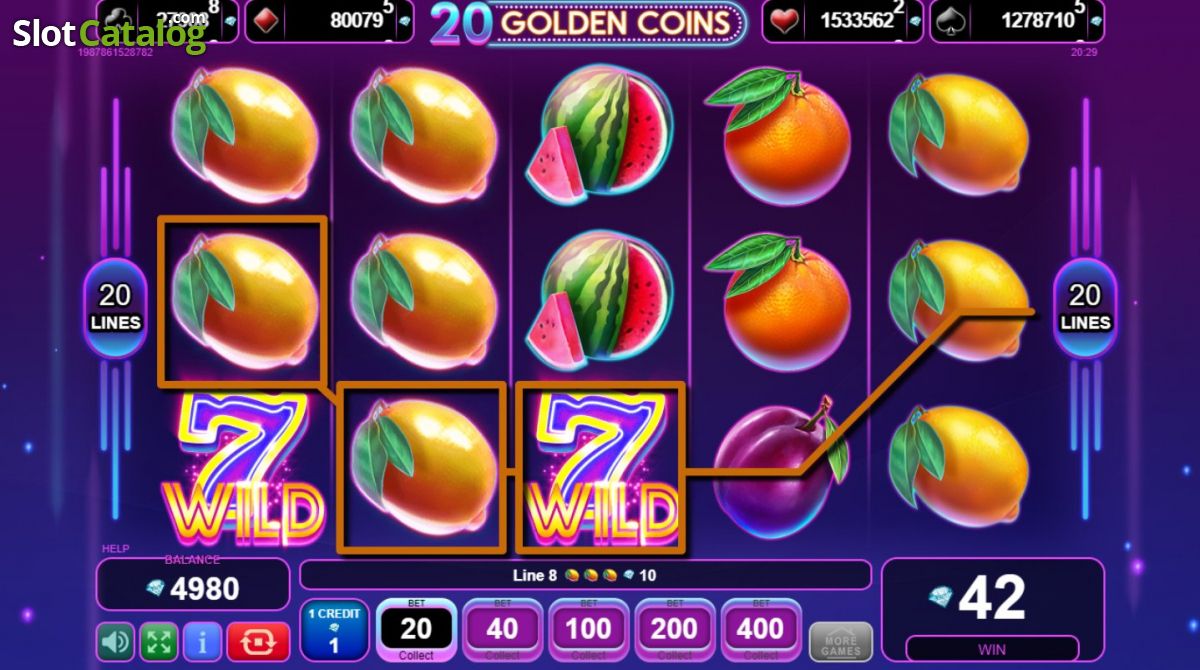Mute the game sound with speaker icon
The height and width of the screenshot is (670, 1200).
115,640
